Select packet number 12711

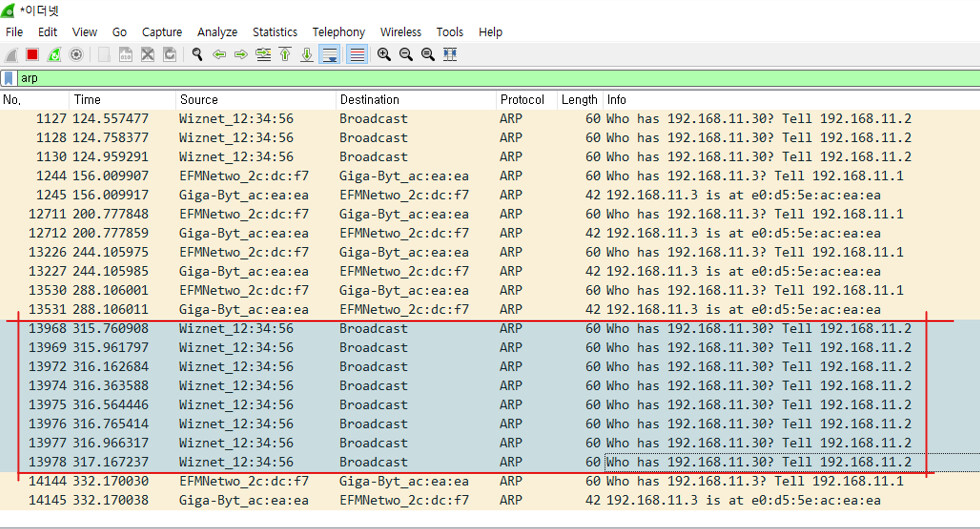[x=490, y=214]
